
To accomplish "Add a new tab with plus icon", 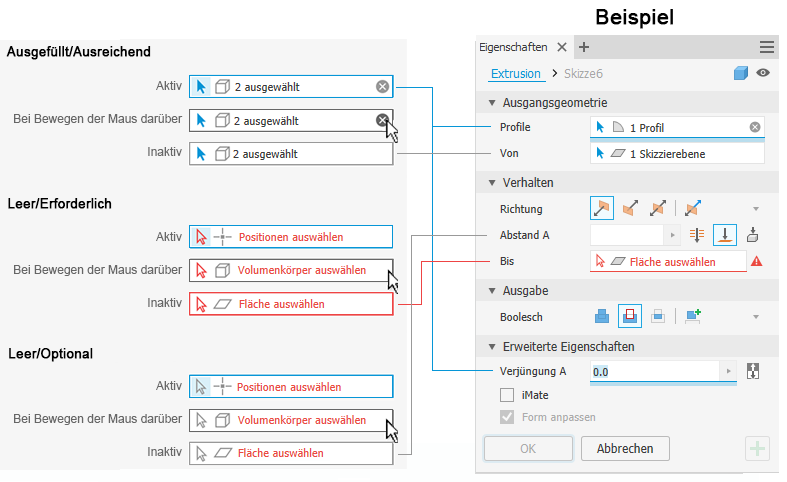I will click(584, 47).
